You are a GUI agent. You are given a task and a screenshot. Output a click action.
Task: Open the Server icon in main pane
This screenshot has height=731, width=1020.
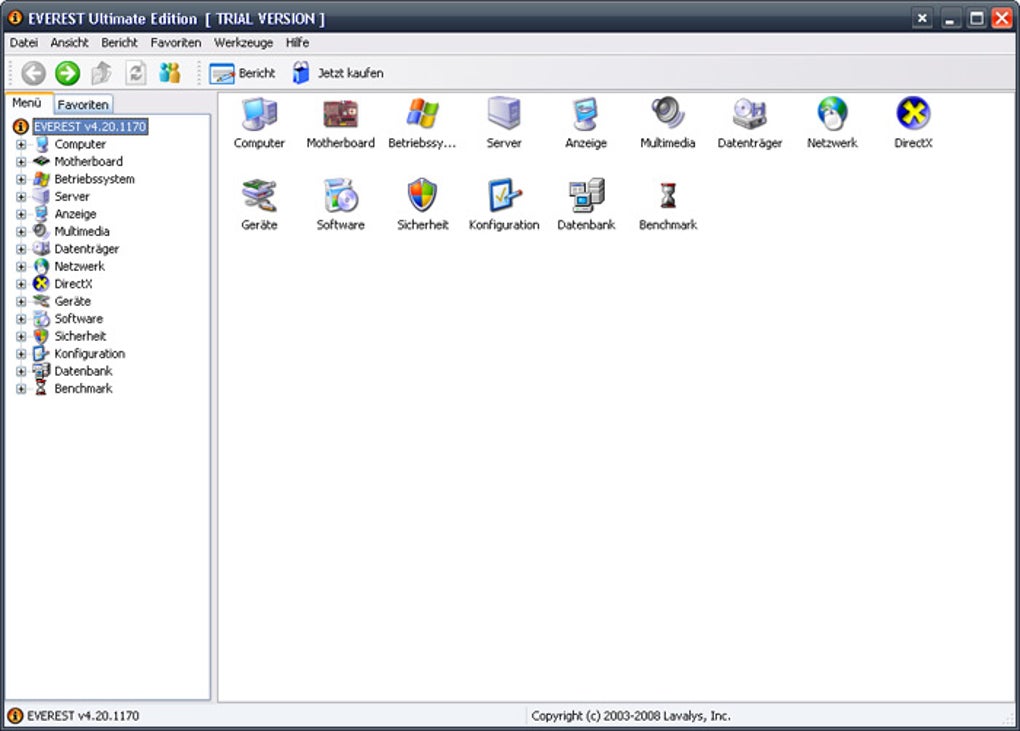[x=504, y=114]
